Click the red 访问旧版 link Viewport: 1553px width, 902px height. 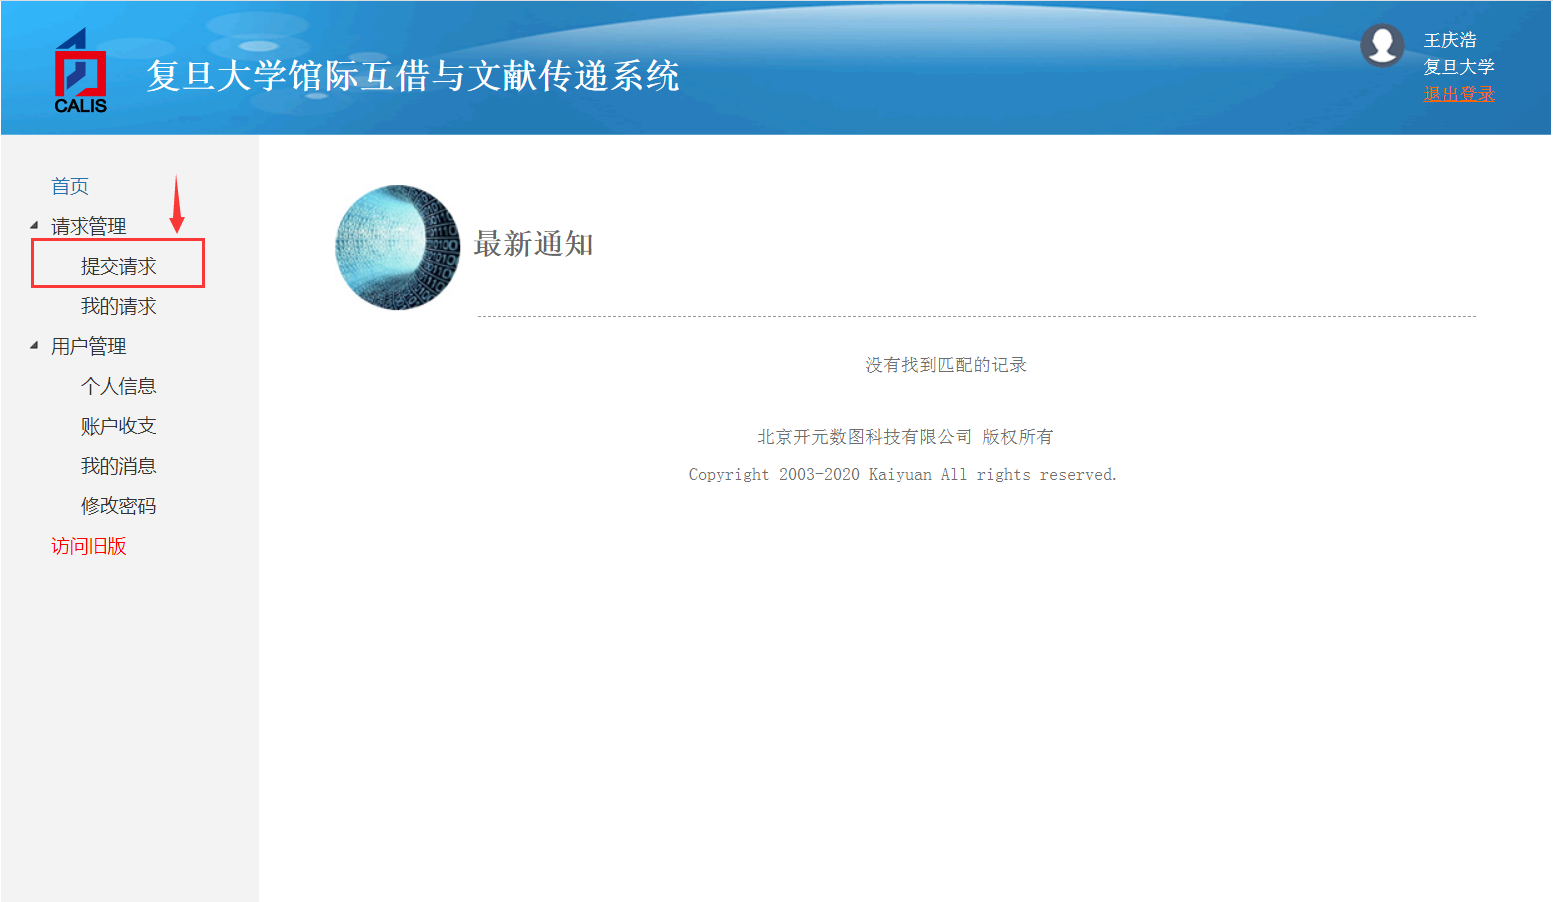89,546
